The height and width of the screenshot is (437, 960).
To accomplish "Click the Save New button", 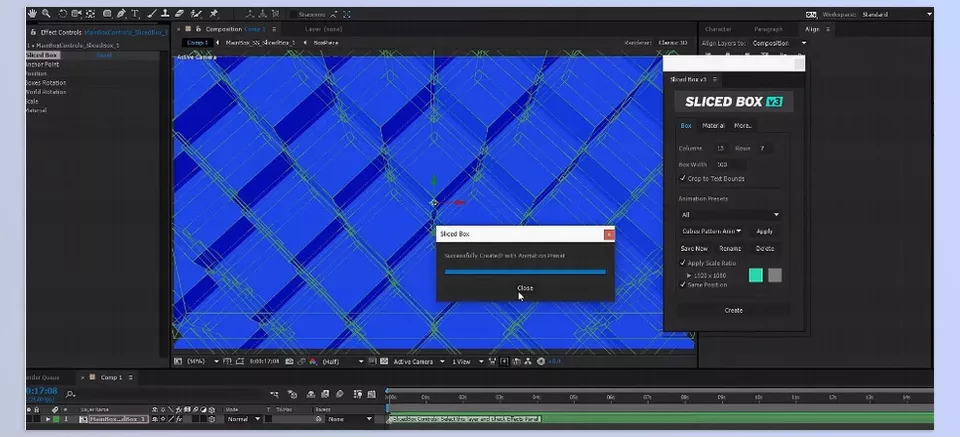I will point(694,248).
